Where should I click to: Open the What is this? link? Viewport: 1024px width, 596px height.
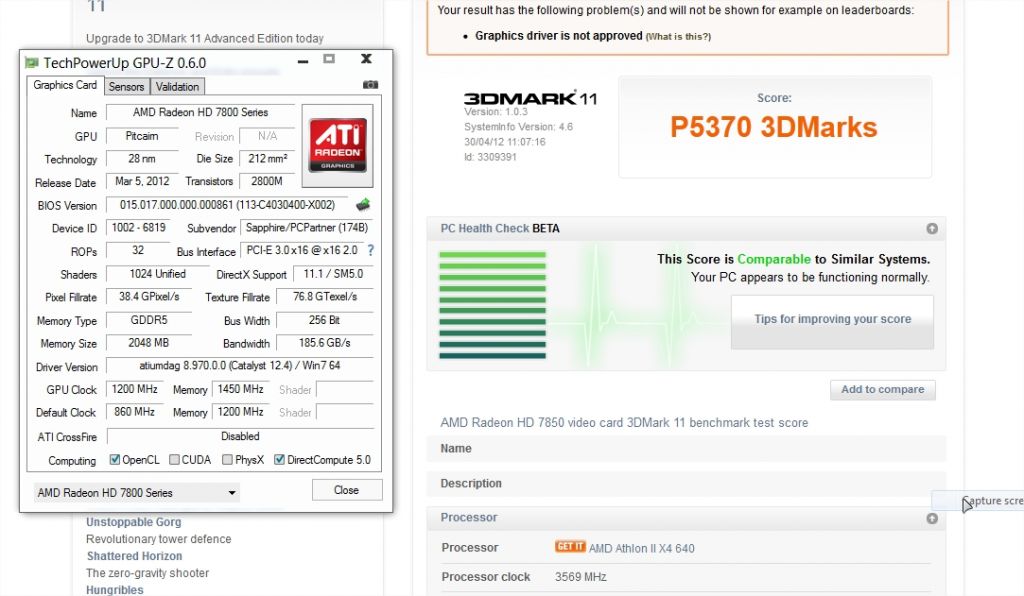[678, 37]
